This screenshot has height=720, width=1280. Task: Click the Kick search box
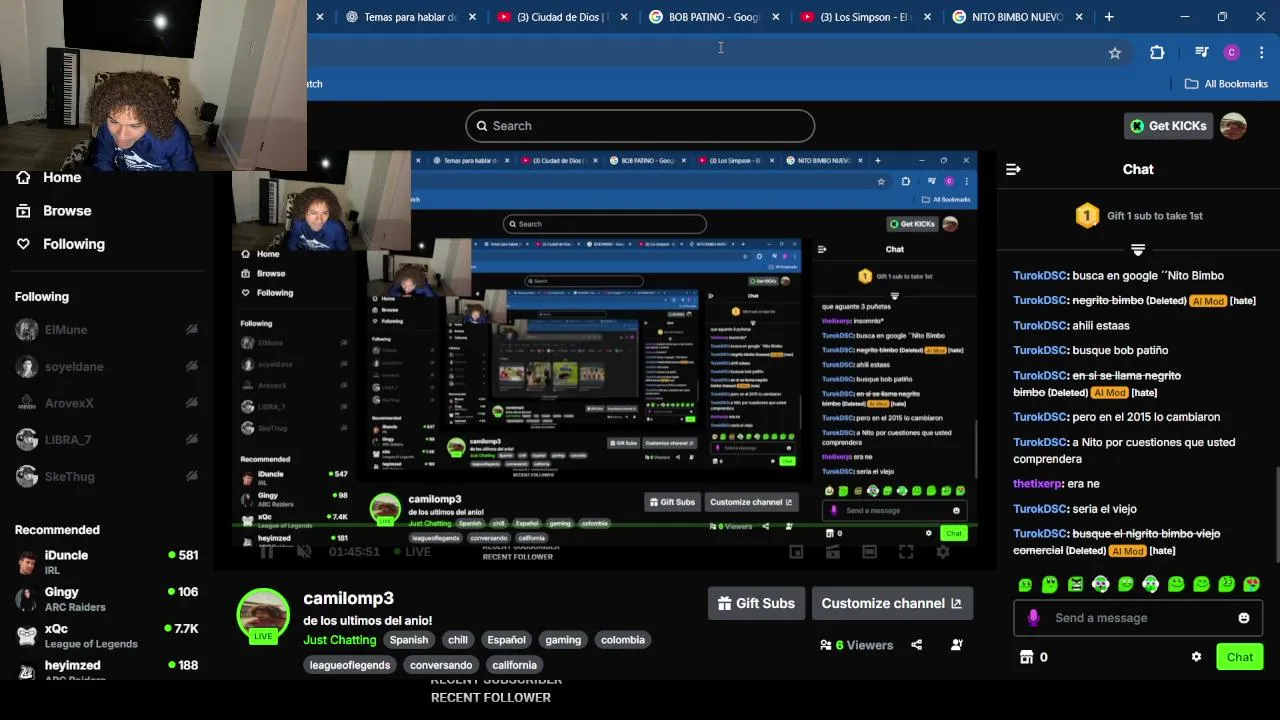(x=640, y=126)
